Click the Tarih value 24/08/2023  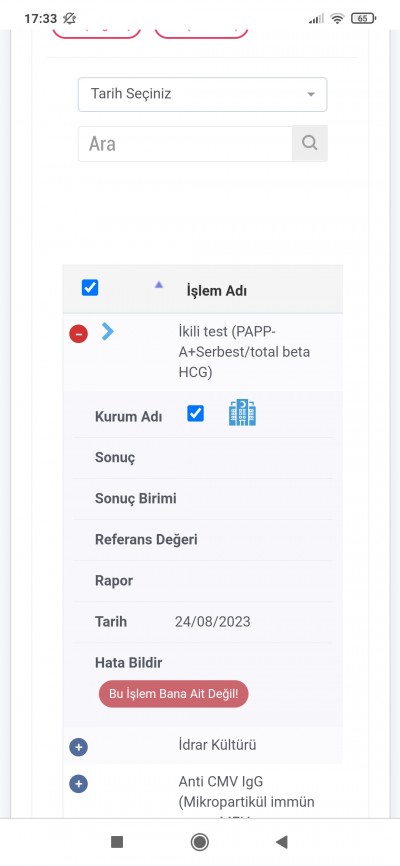(x=213, y=622)
